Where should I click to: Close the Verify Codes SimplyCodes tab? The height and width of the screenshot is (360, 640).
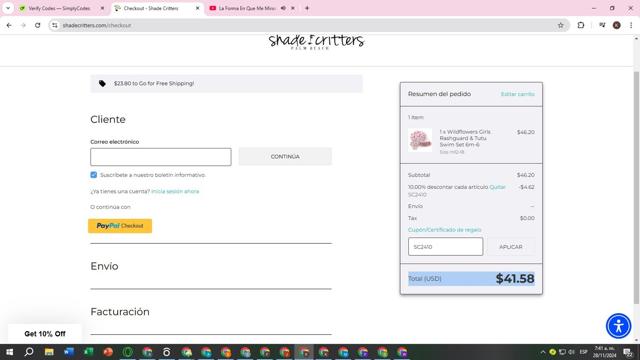click(x=102, y=8)
